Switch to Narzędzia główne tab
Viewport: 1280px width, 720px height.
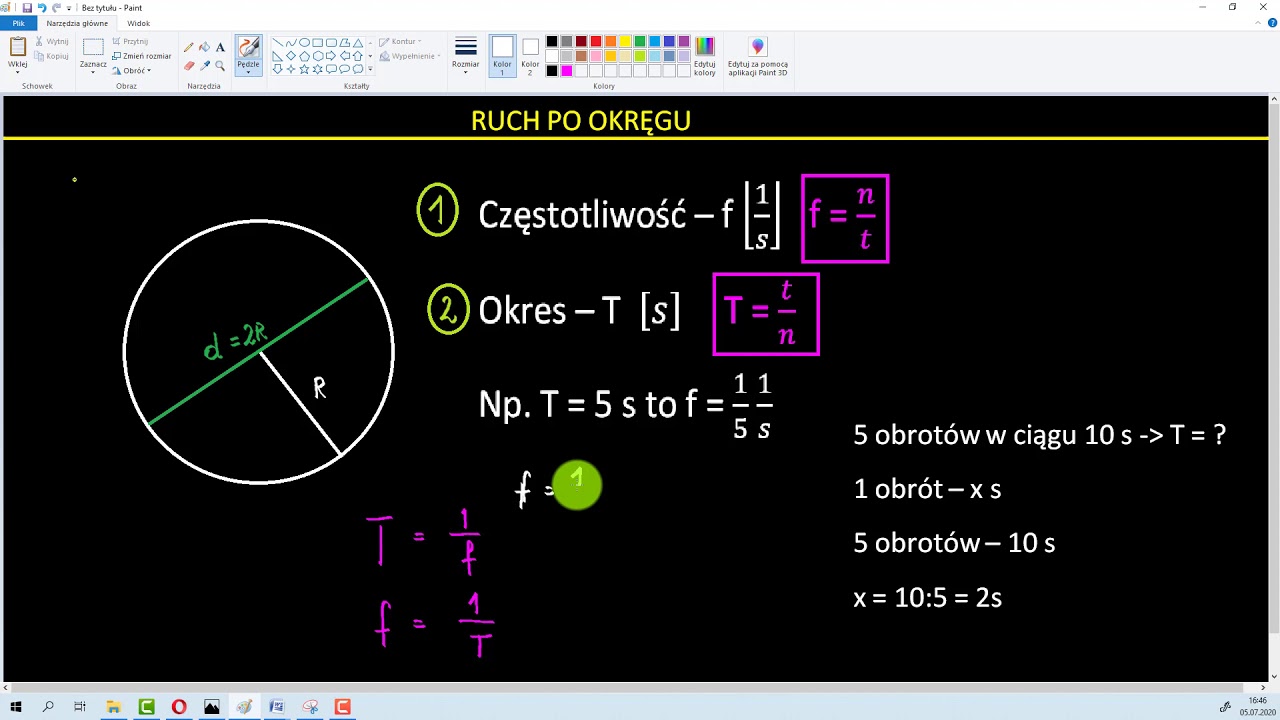pos(77,23)
